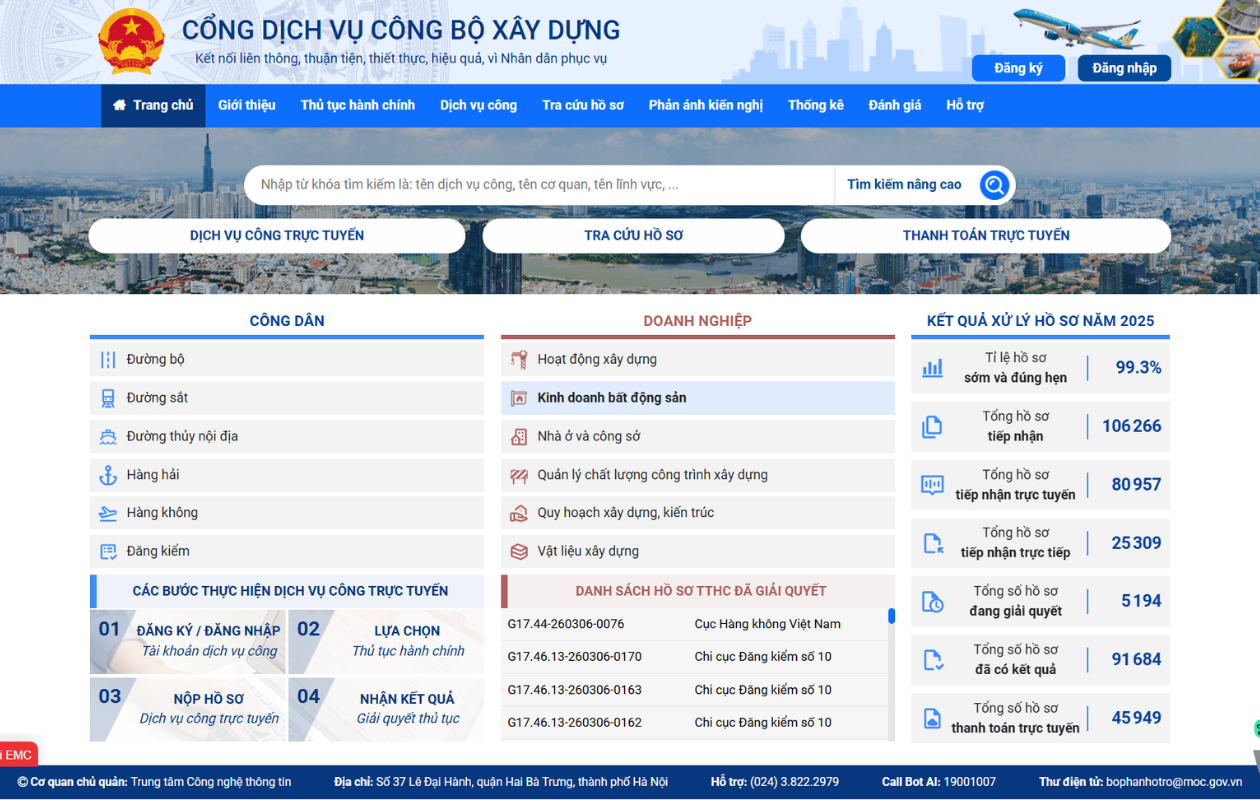This screenshot has height=800, width=1260.
Task: Click inside the keyword search field
Action: pyautogui.click(x=540, y=184)
